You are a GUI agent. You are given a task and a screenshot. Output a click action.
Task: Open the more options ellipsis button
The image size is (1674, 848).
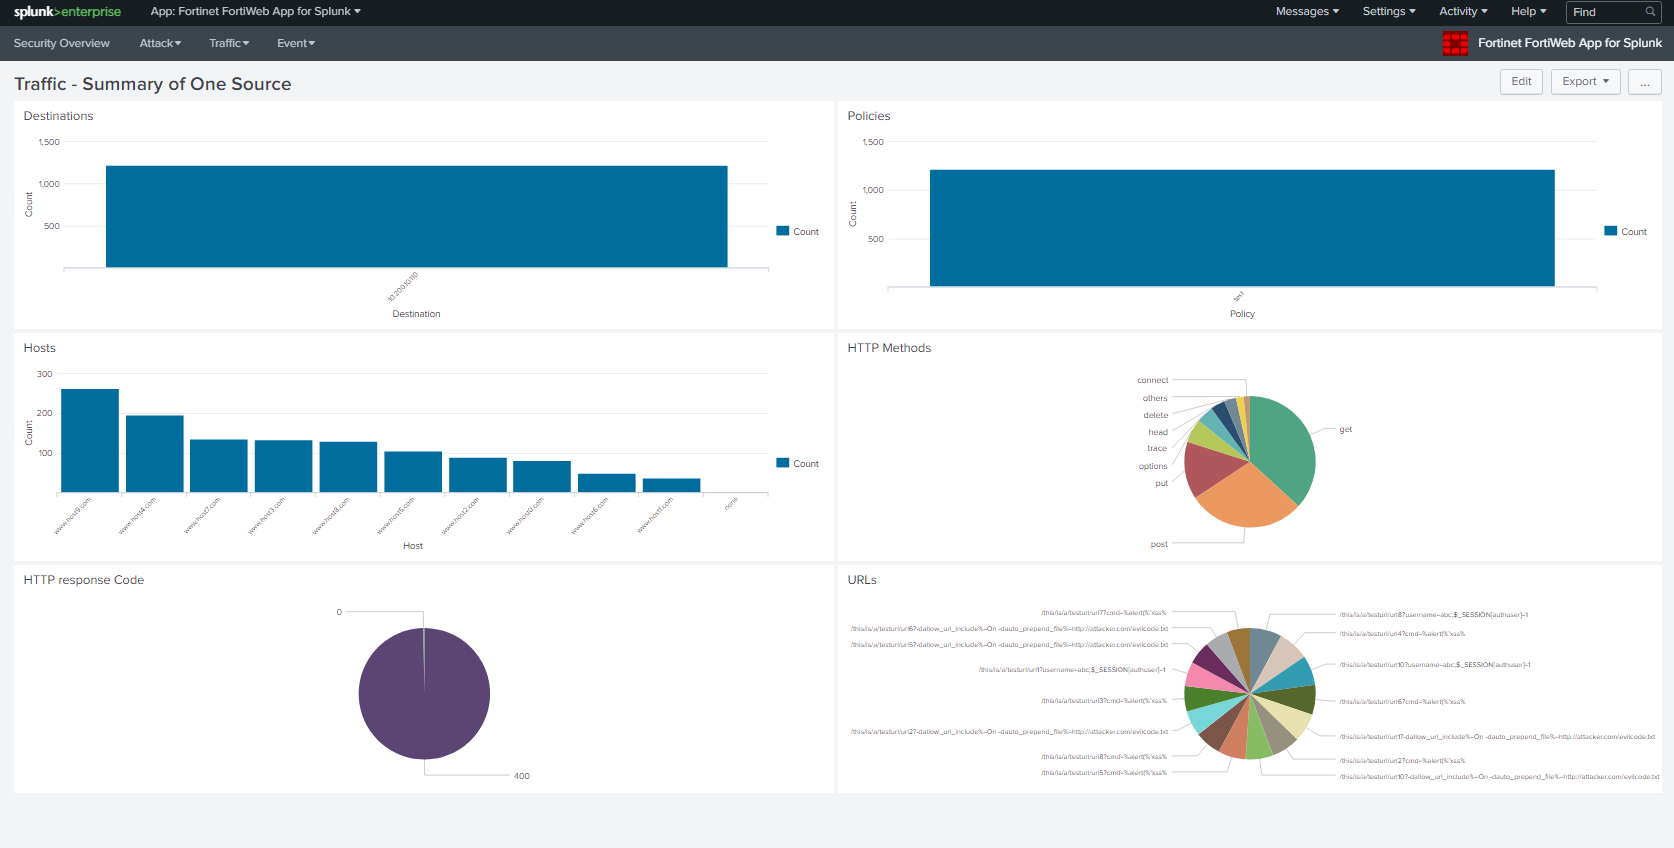click(x=1644, y=82)
